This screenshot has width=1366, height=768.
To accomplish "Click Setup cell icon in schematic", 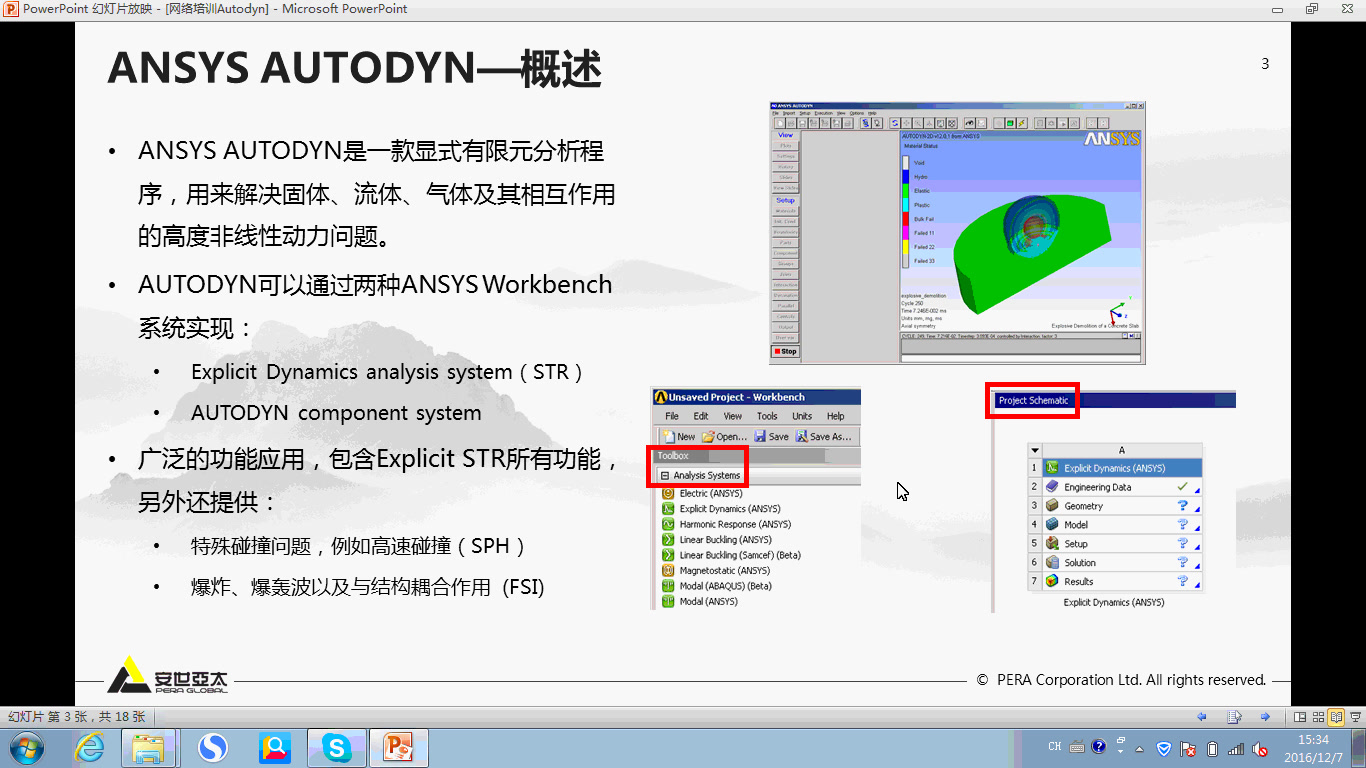I will (x=1052, y=544).
